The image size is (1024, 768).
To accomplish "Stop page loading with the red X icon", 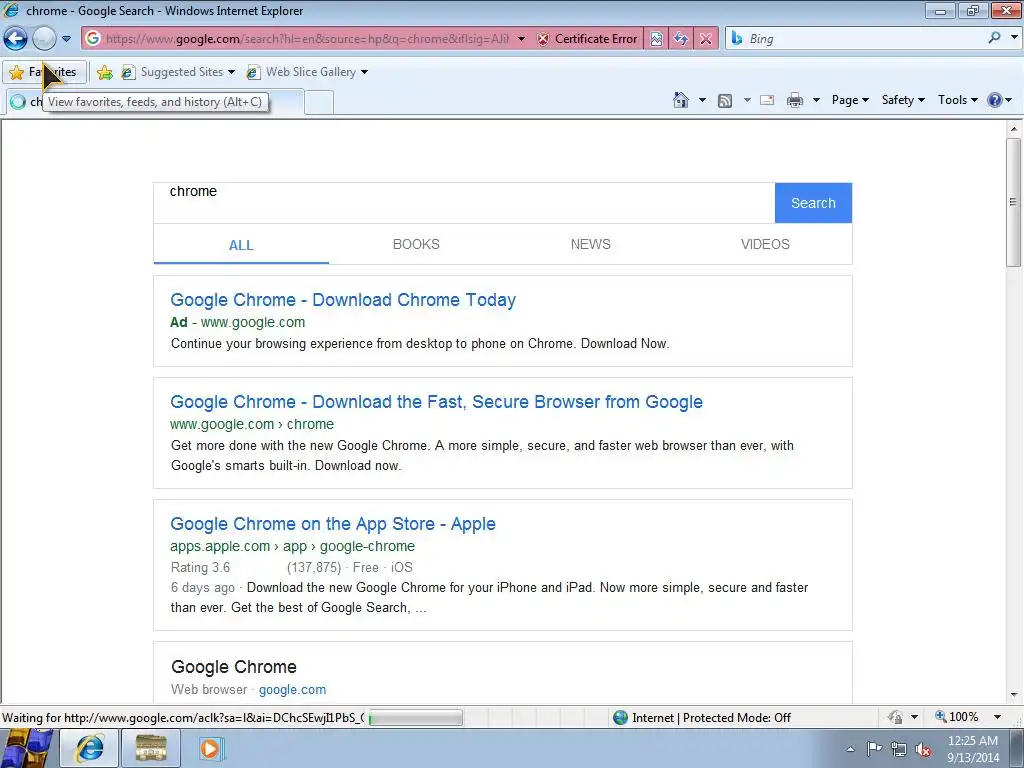I will coord(706,39).
